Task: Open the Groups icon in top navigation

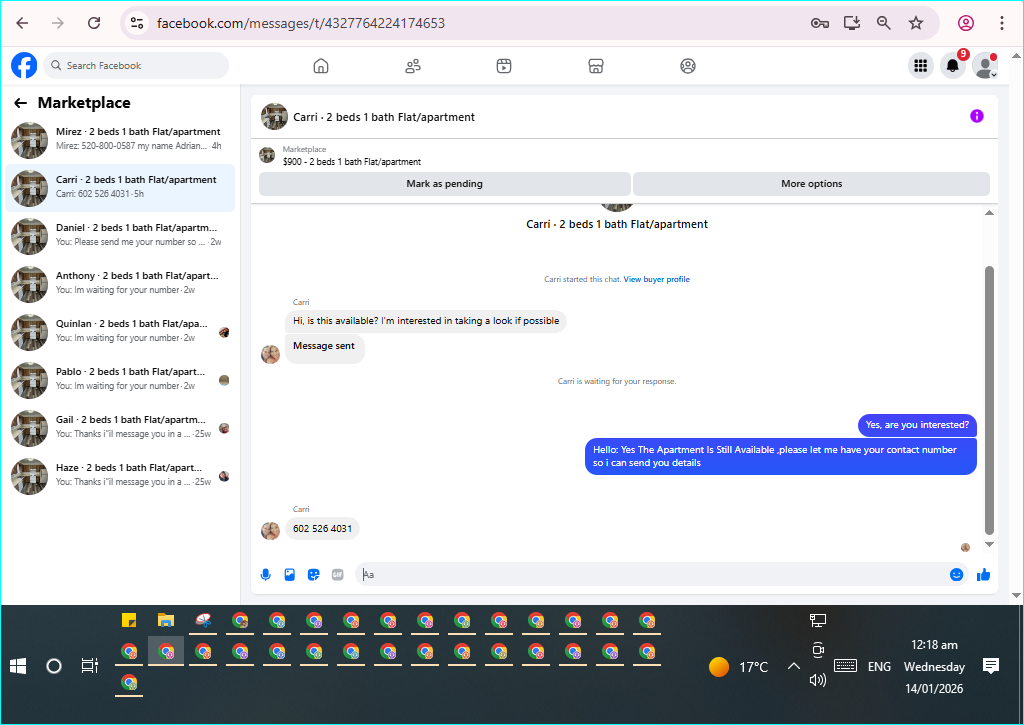Action: tap(688, 66)
